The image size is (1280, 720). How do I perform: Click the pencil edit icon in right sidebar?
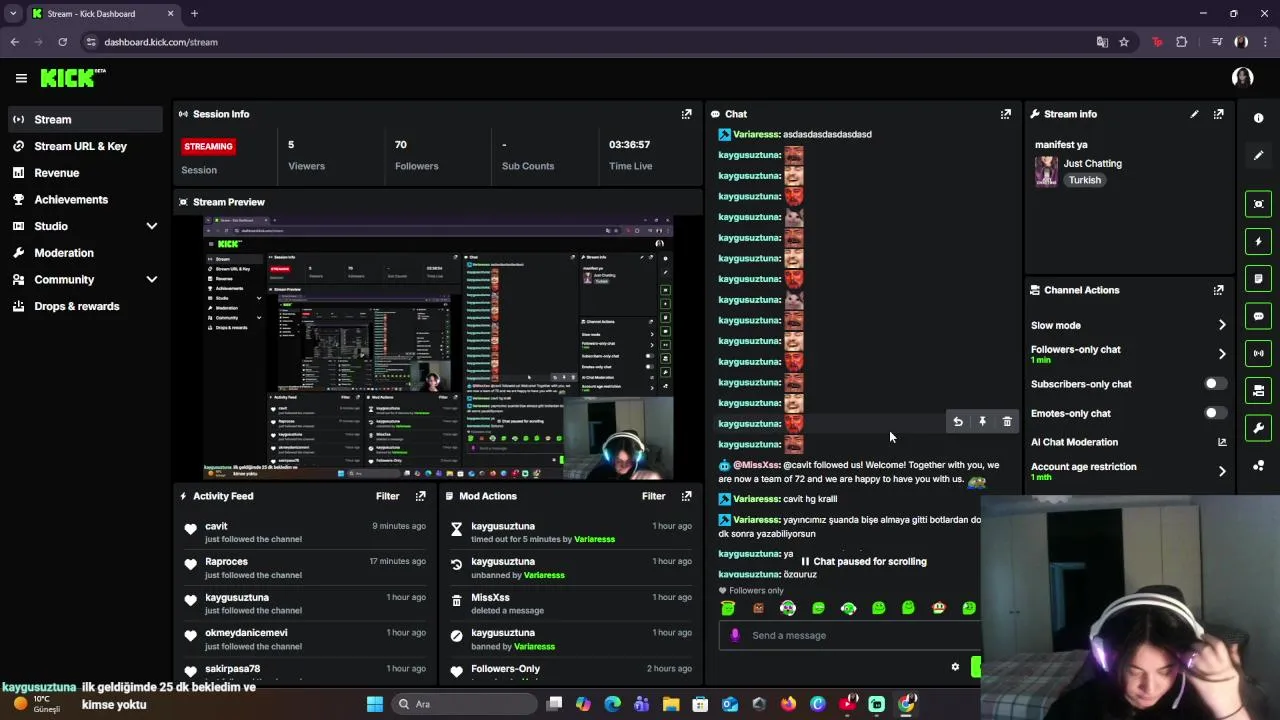pyautogui.click(x=1258, y=155)
